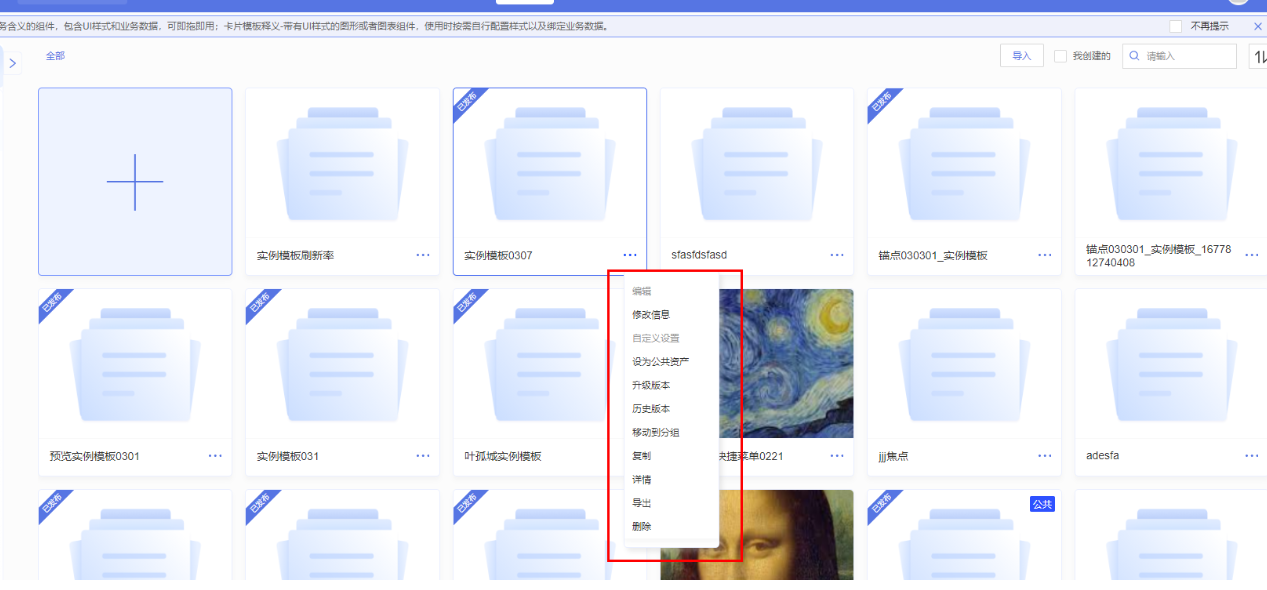Focus the 请输入 search field
Viewport: 1267px width, 590px height.
click(1179, 56)
